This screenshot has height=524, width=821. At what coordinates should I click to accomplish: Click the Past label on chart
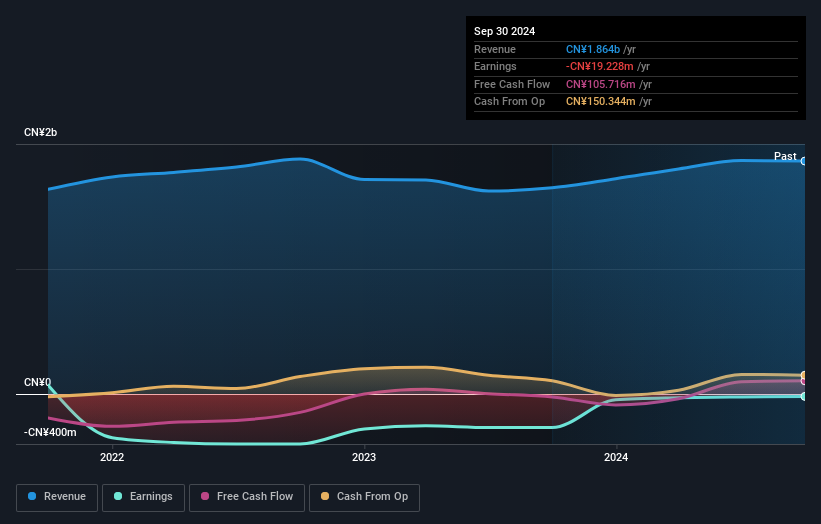[x=785, y=156]
